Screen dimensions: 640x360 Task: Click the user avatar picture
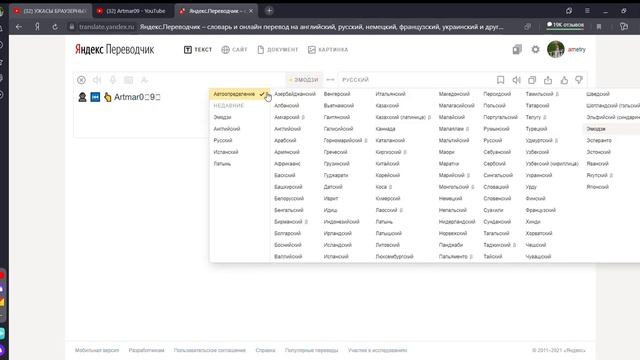pyautogui.click(x=556, y=49)
